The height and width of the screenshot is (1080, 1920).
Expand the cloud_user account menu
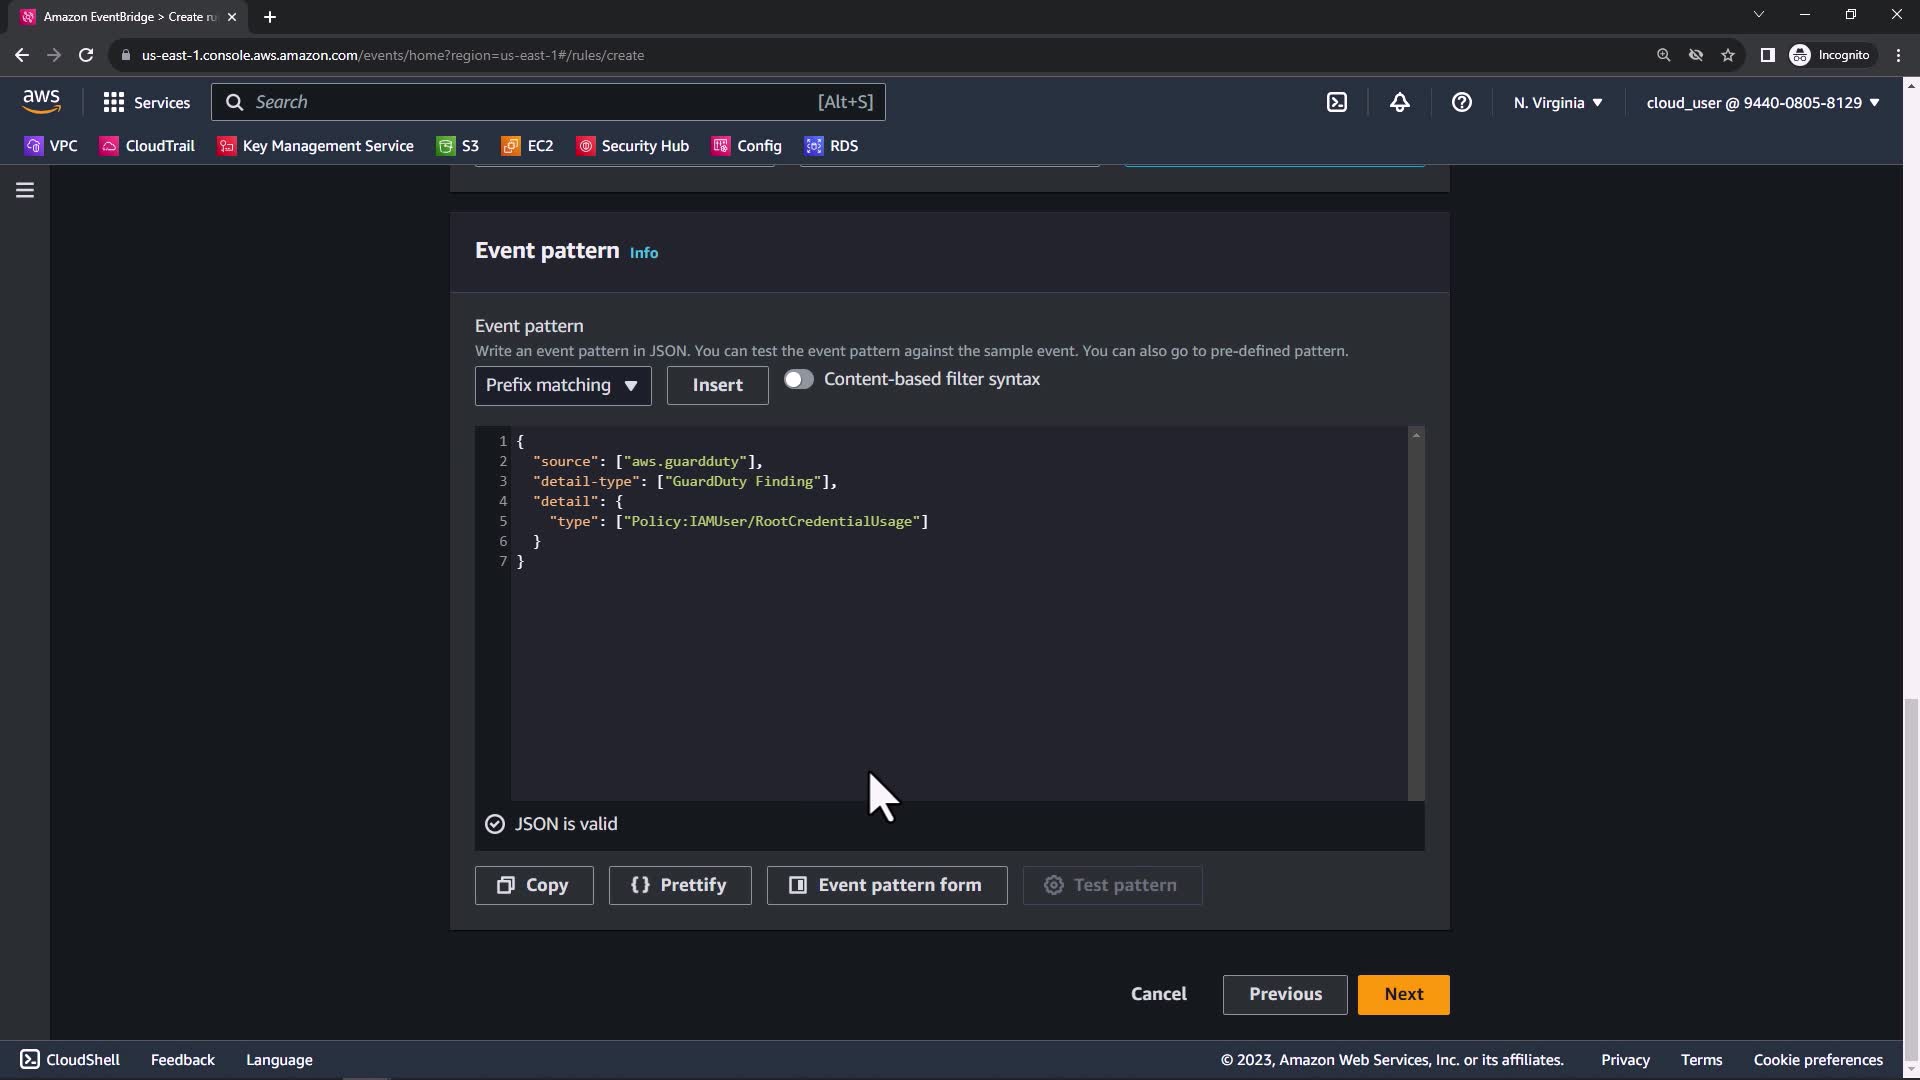[1762, 102]
